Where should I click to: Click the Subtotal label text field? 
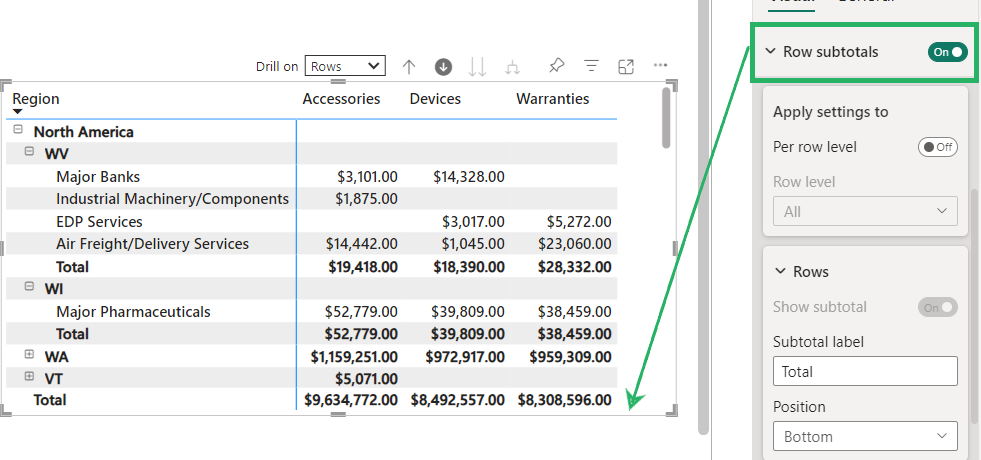865,371
